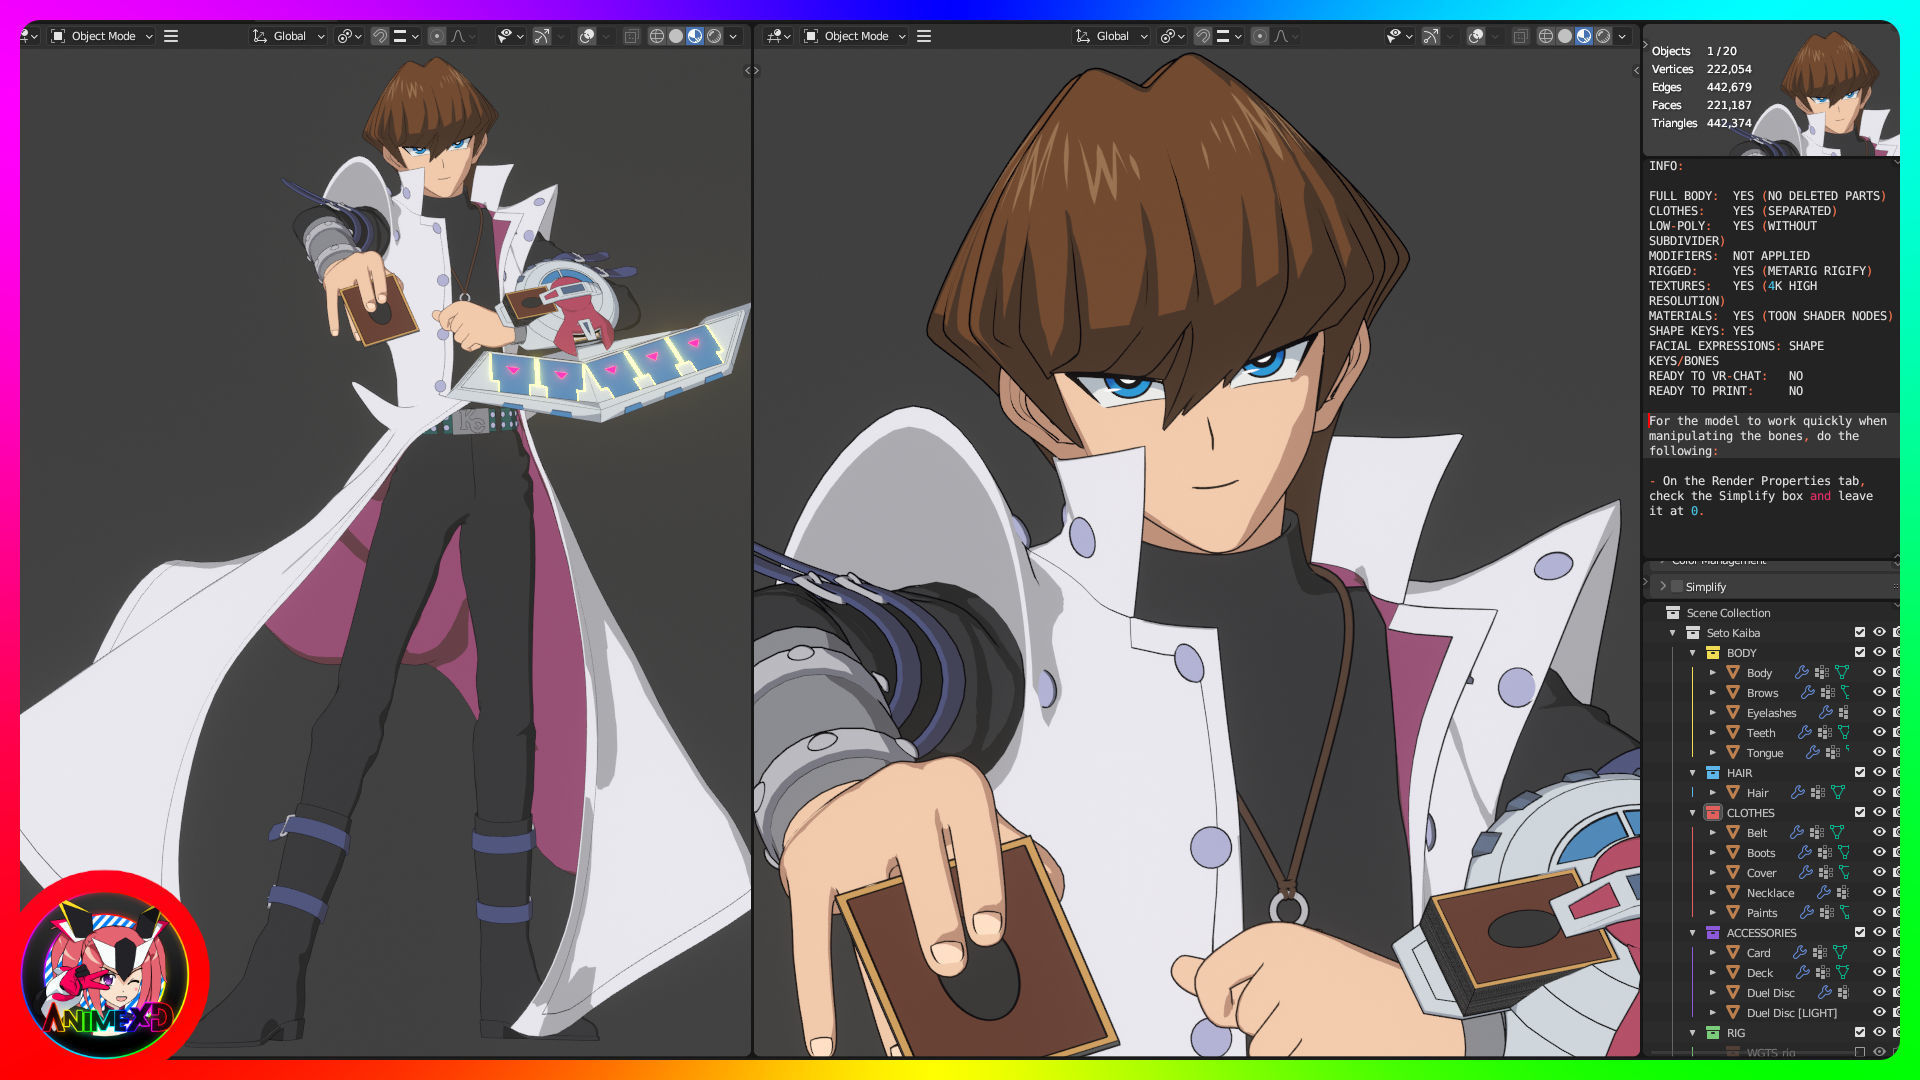Collapse the CLOTHES collection

point(1693,813)
